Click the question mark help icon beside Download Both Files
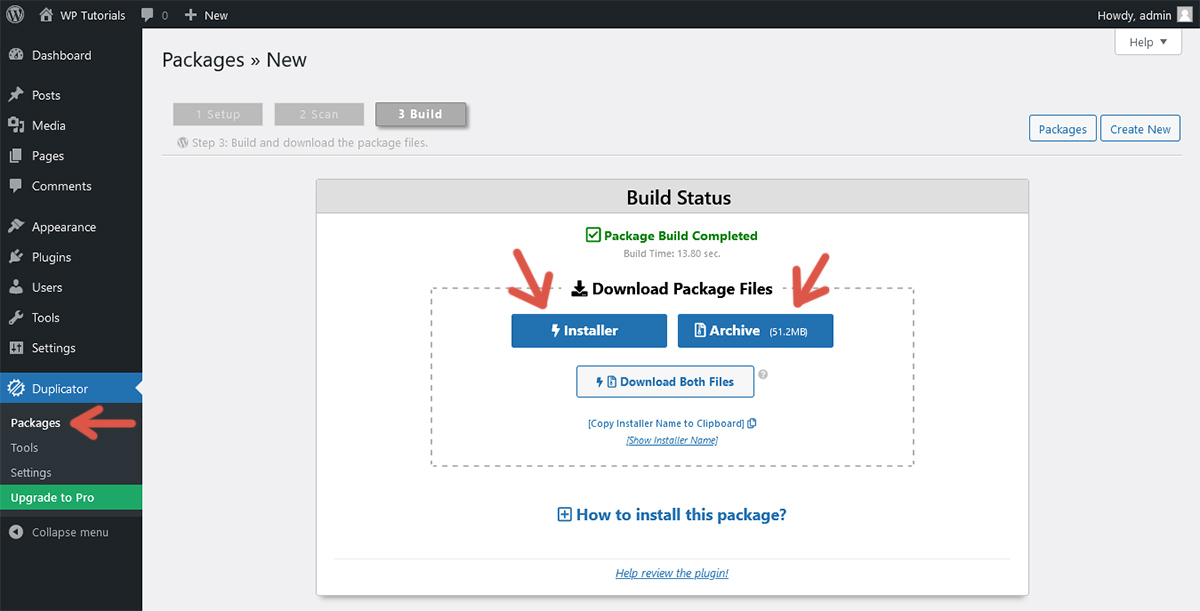1200x611 pixels. click(763, 374)
